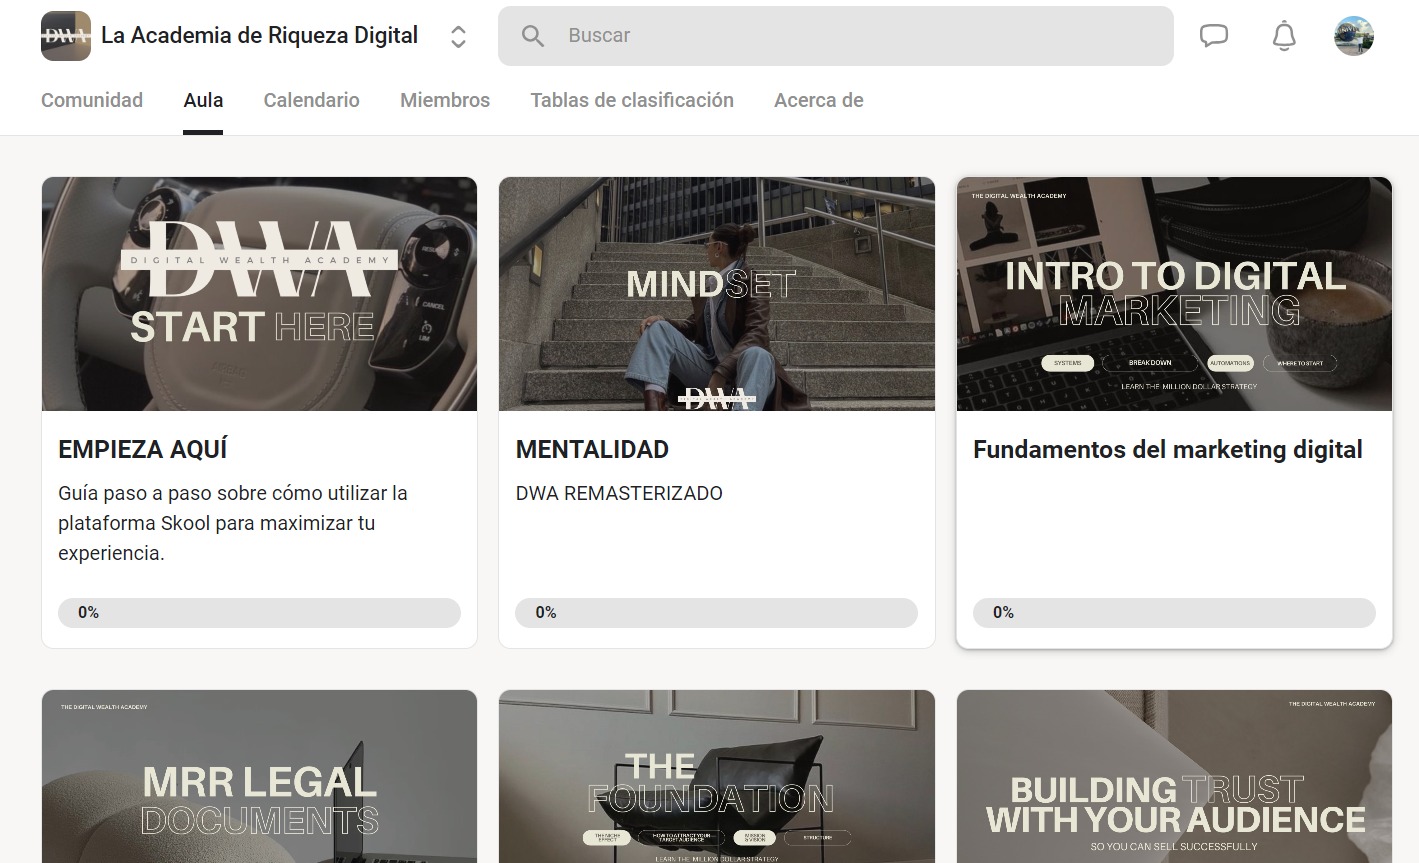Switch to the Comunidad tab
The image size is (1419, 863).
pos(92,100)
